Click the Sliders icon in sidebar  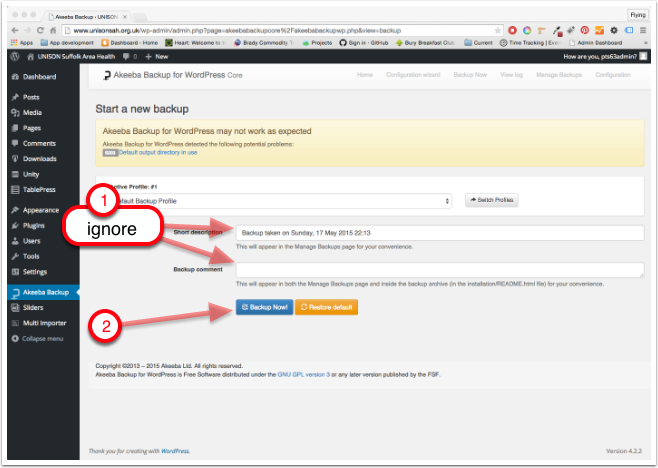pos(16,308)
